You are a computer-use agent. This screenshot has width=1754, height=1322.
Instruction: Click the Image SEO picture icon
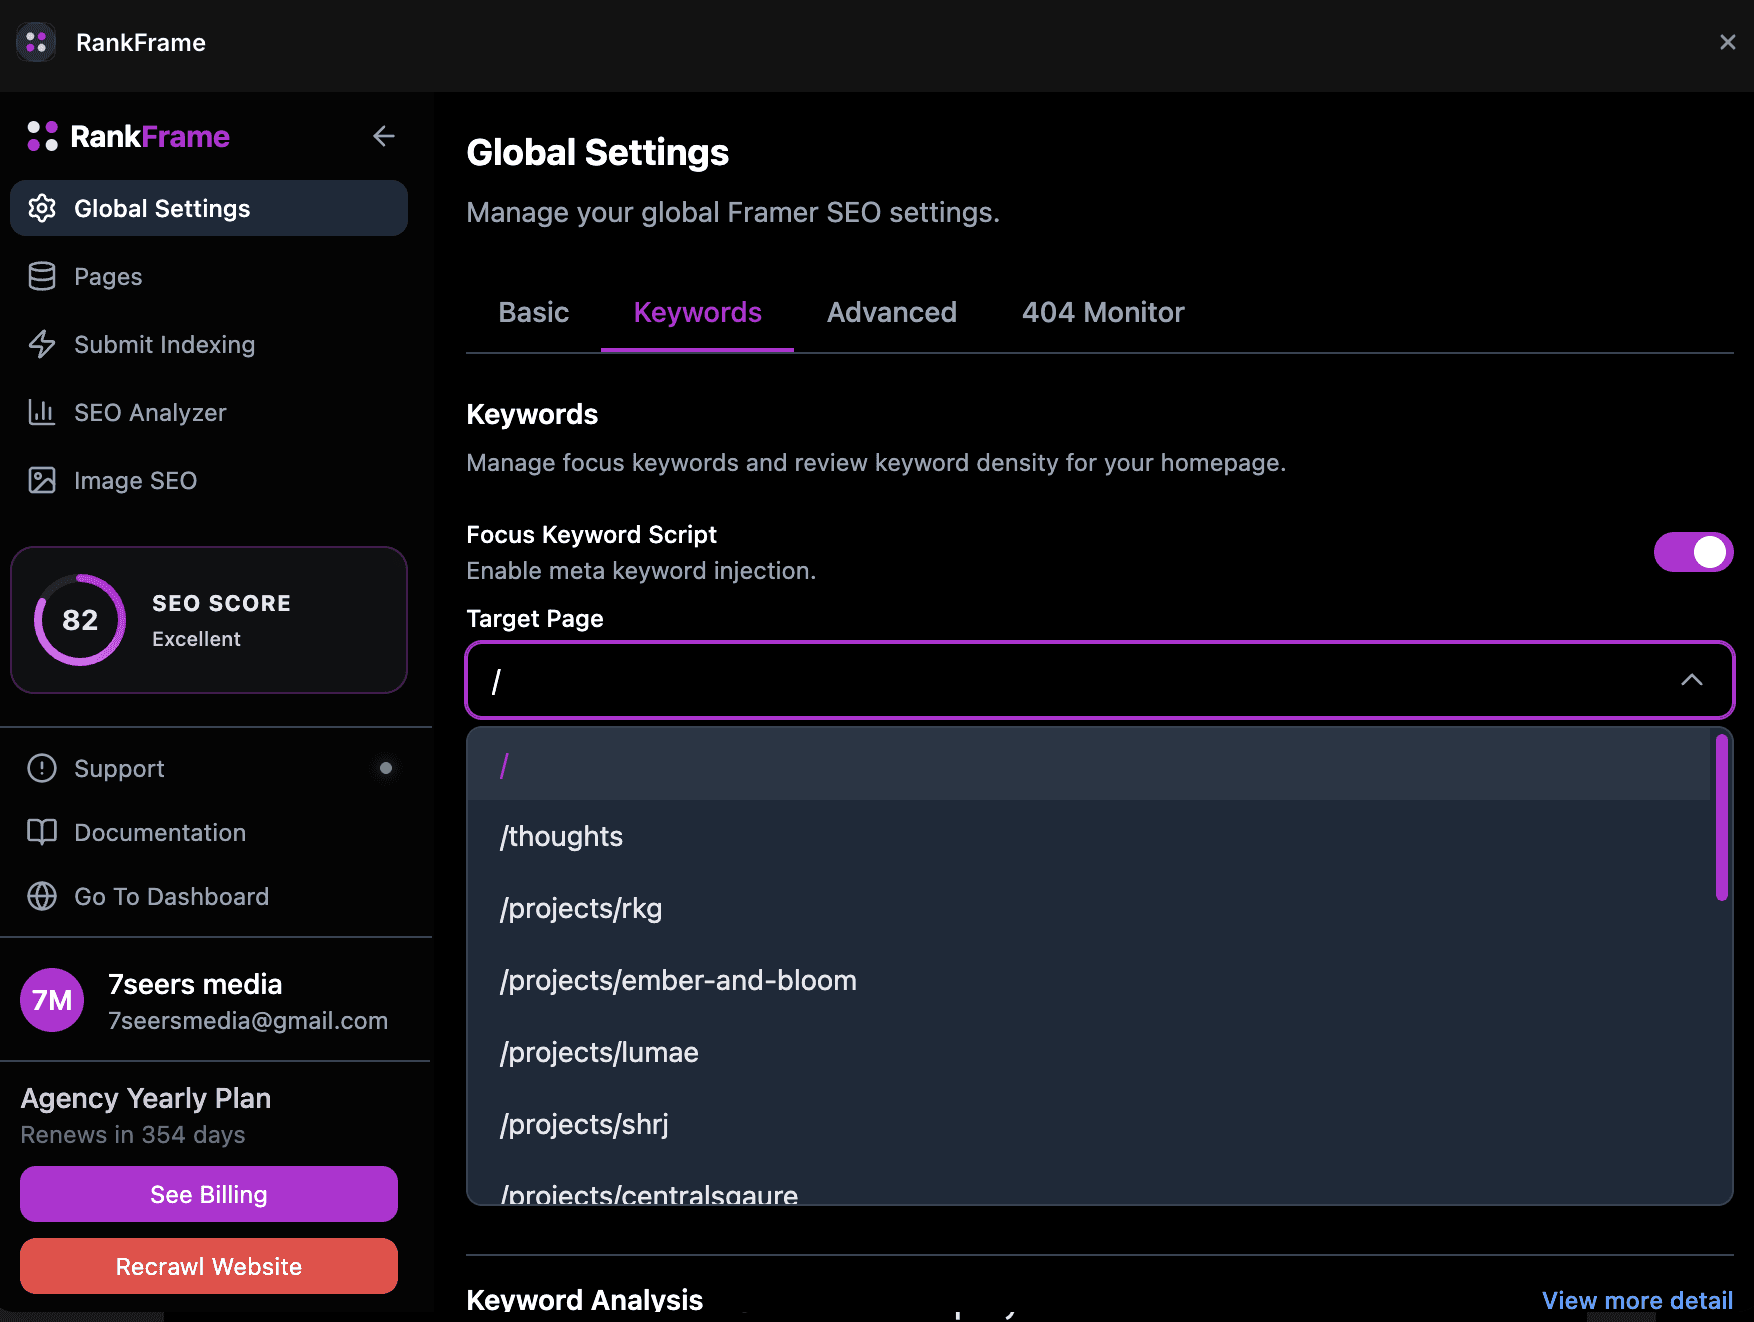click(42, 480)
